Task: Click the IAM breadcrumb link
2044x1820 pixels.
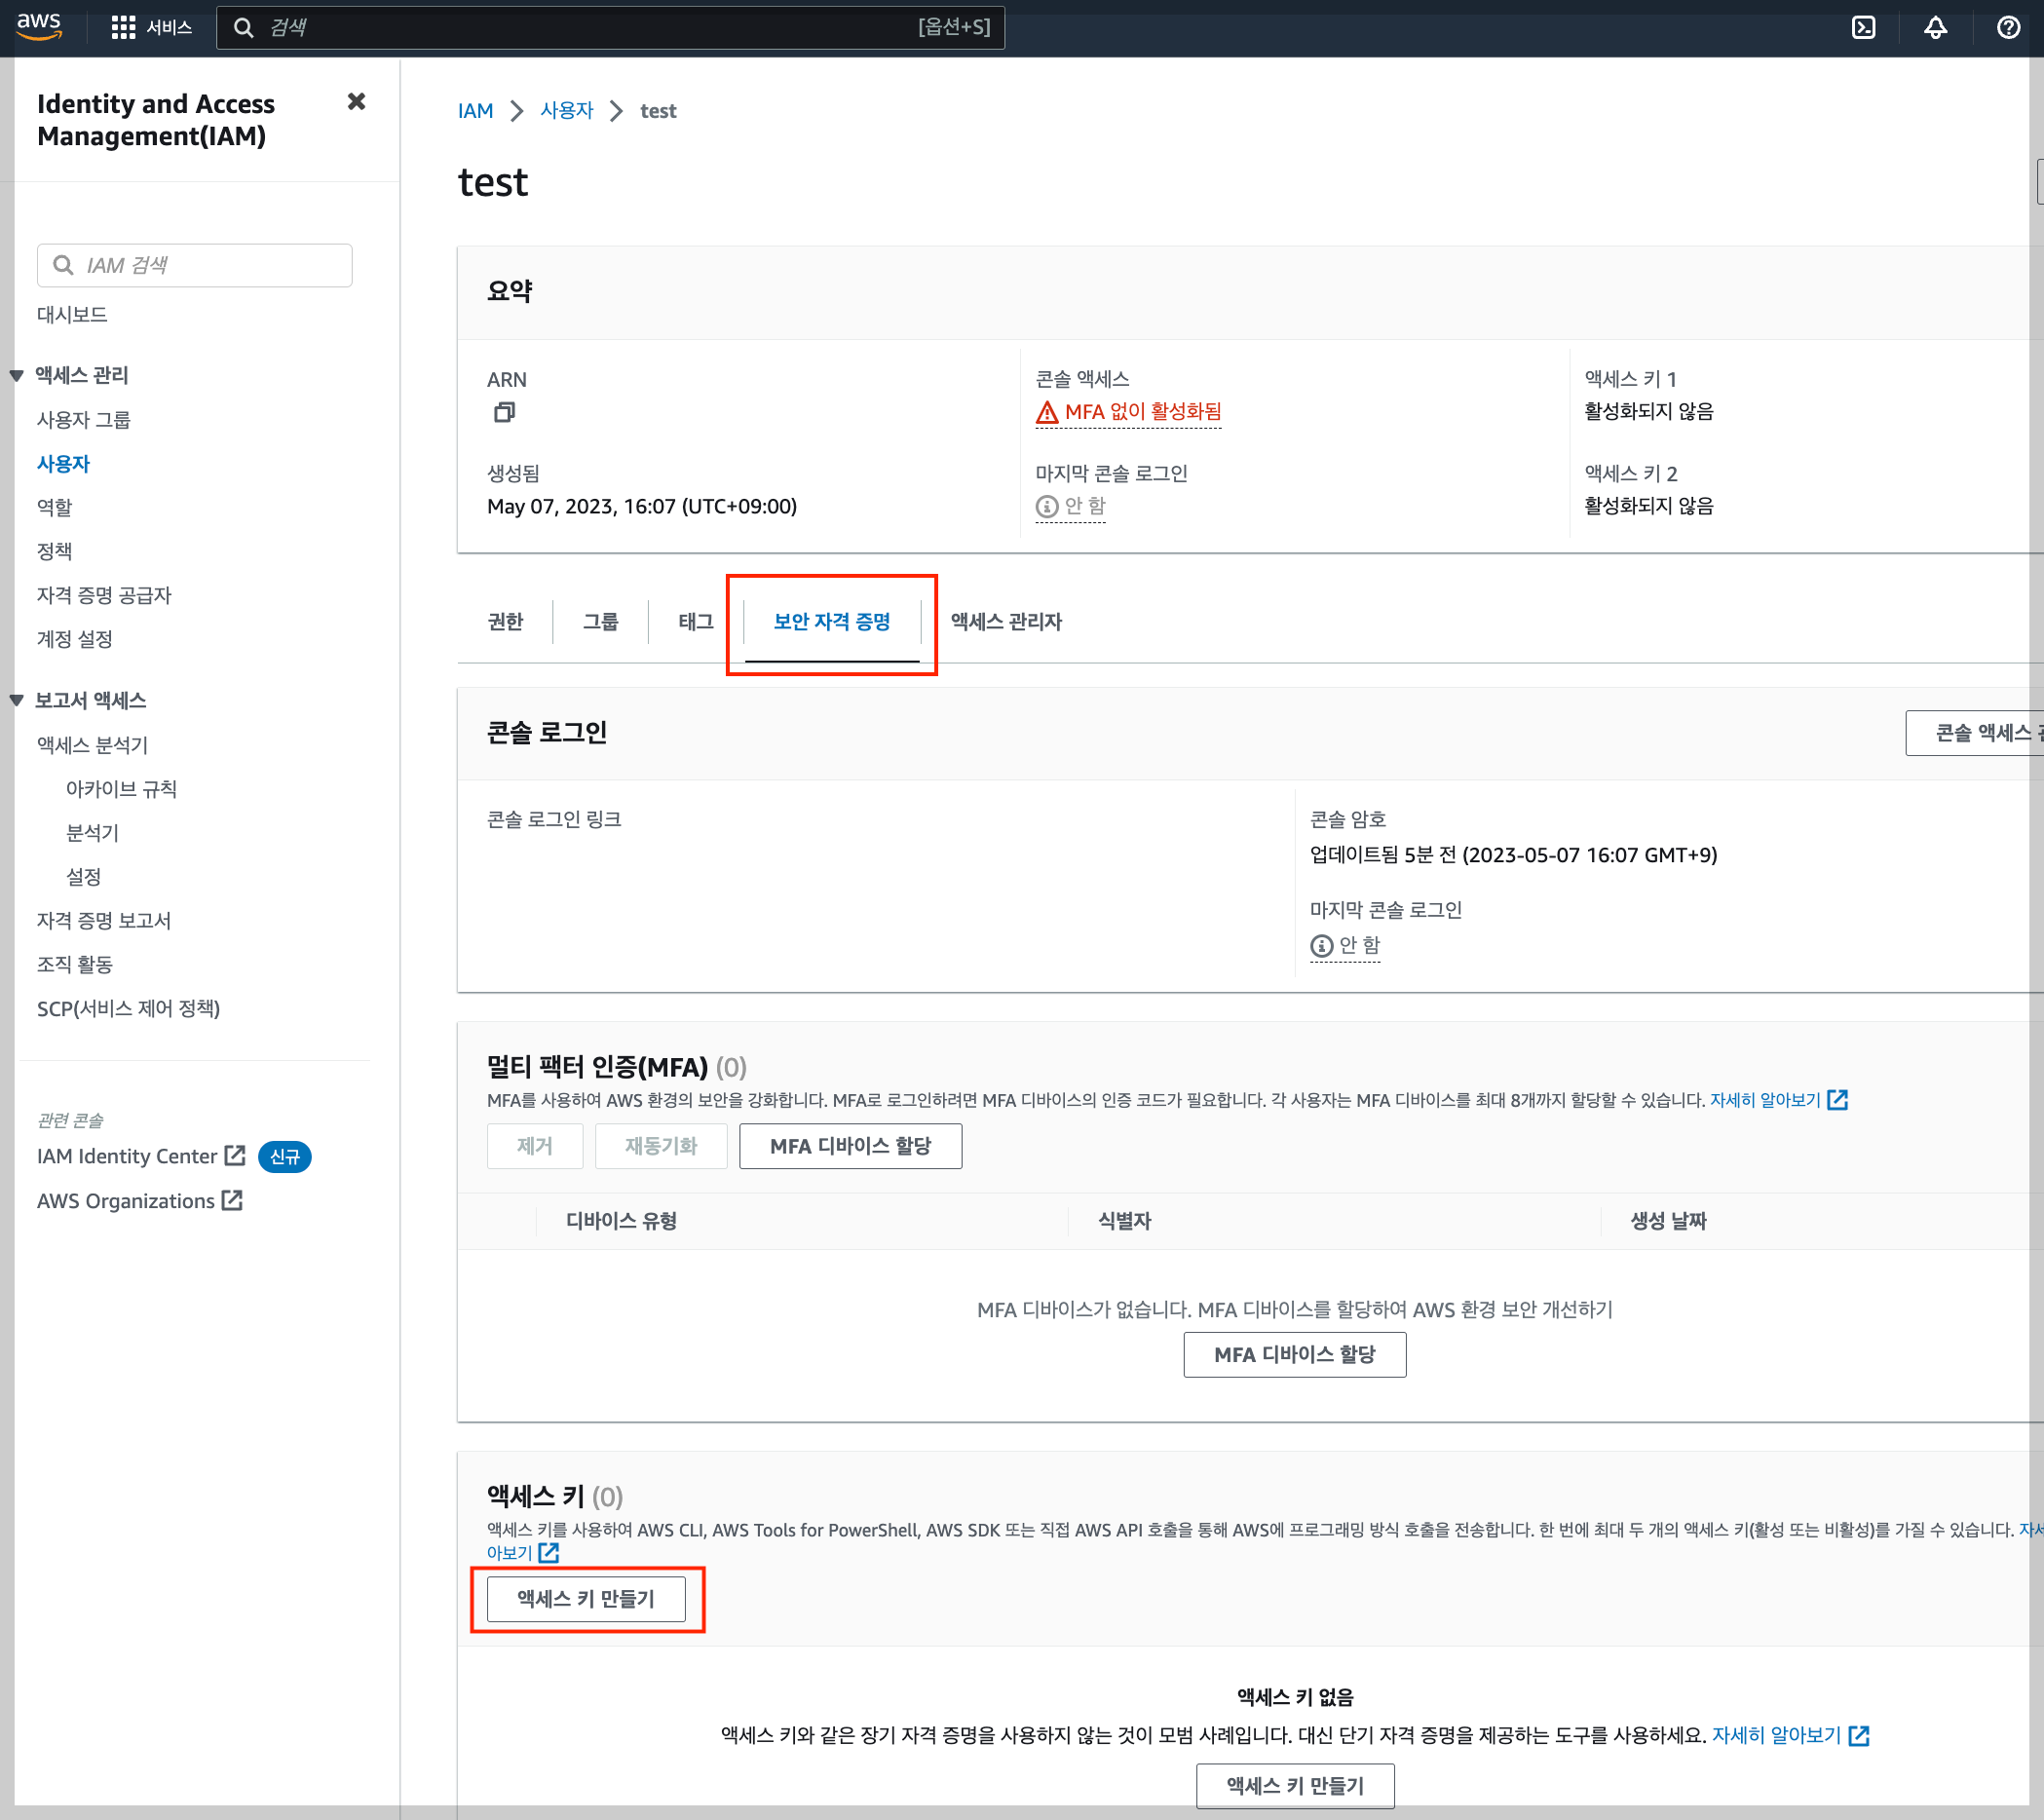Action: (x=475, y=111)
